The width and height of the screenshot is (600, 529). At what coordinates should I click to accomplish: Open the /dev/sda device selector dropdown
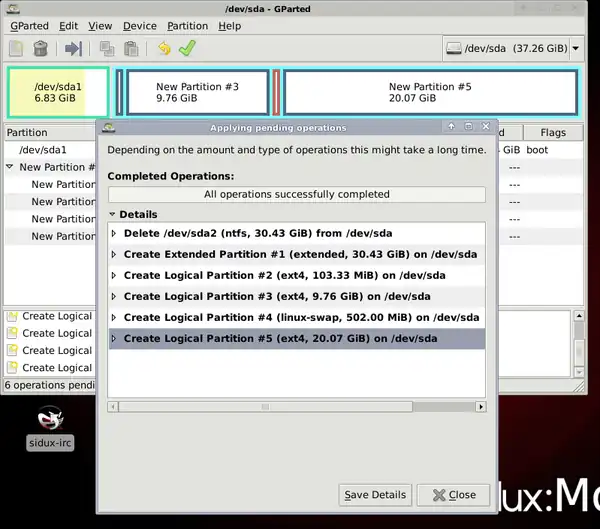click(510, 48)
